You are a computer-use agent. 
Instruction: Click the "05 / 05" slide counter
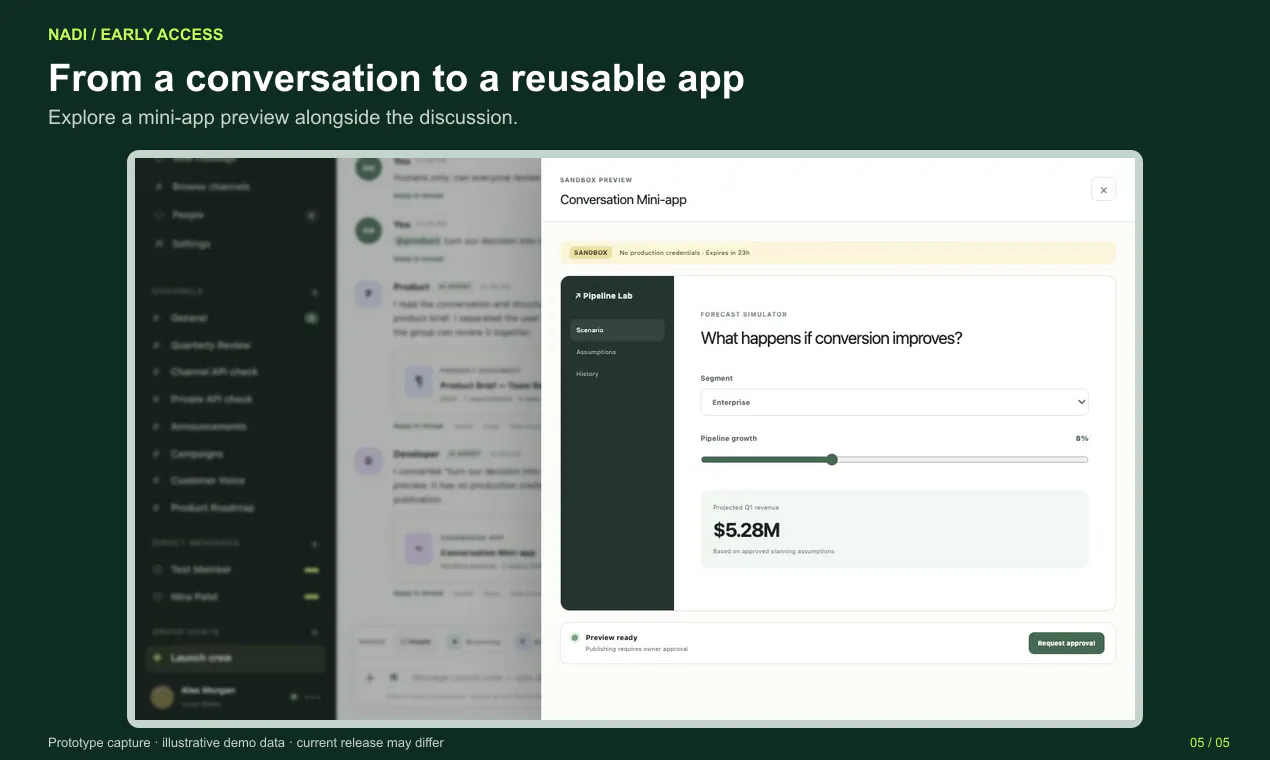click(1210, 743)
